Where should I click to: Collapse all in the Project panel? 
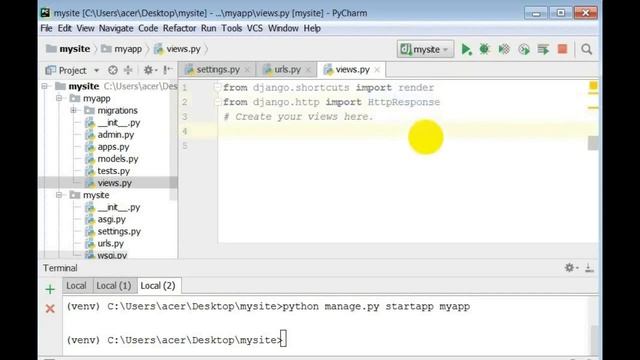(x=128, y=70)
